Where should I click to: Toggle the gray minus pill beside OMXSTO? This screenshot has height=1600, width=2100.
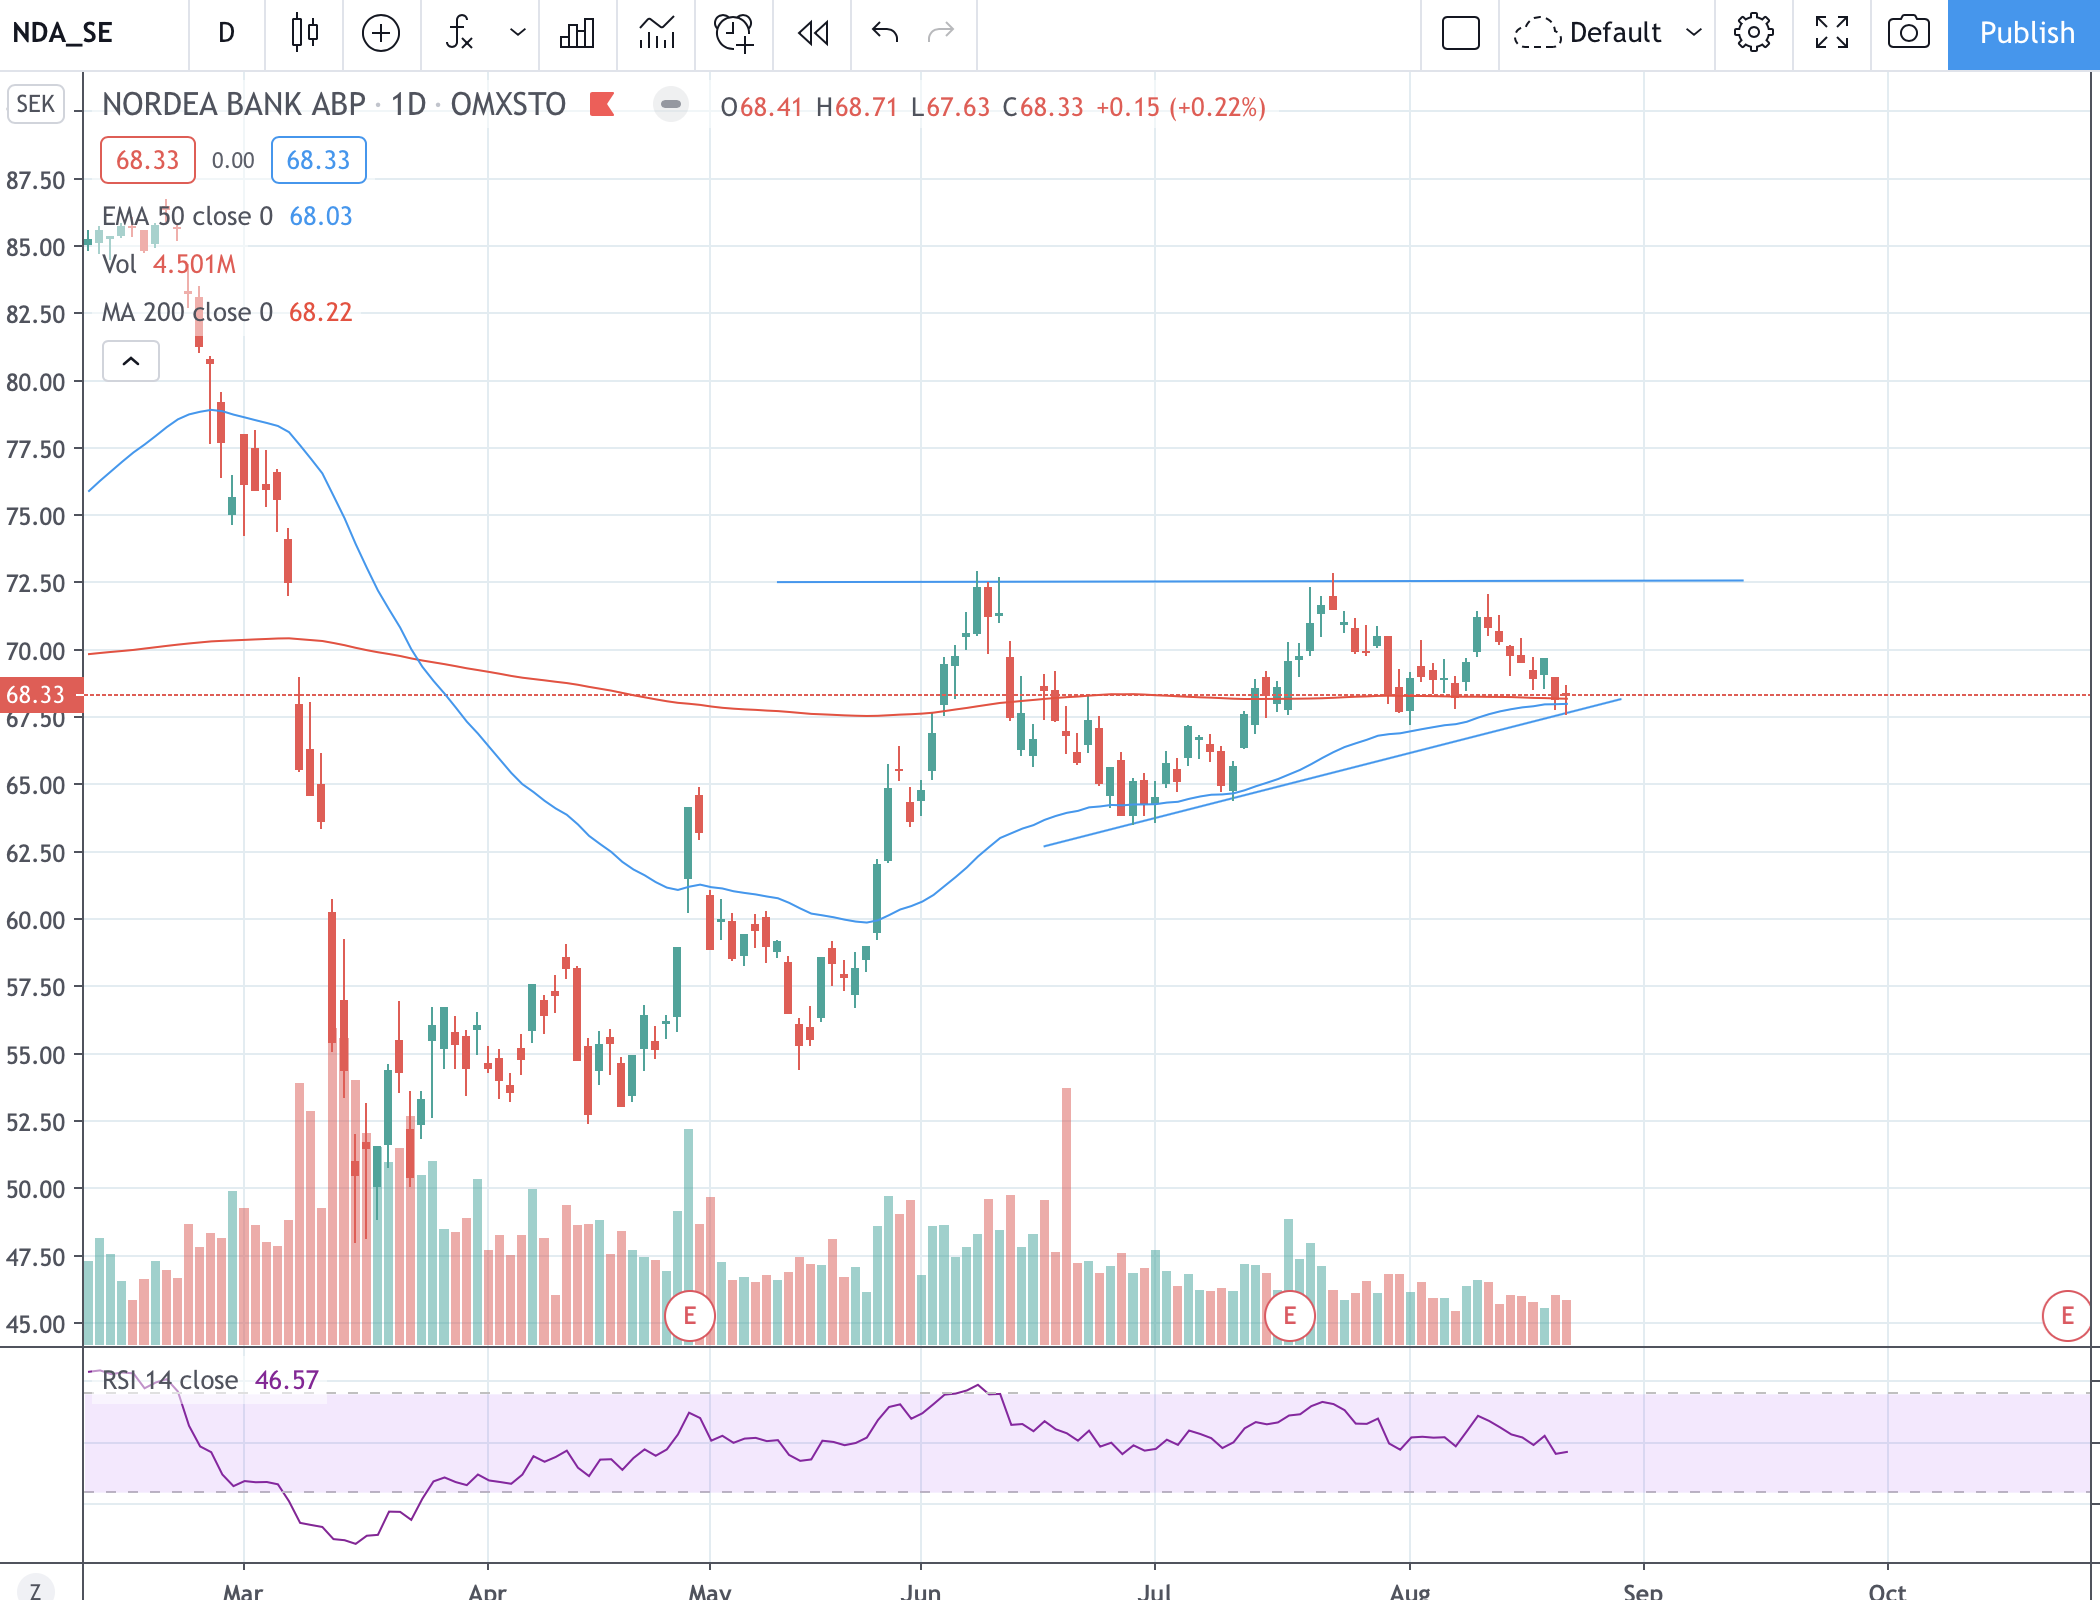pyautogui.click(x=671, y=104)
